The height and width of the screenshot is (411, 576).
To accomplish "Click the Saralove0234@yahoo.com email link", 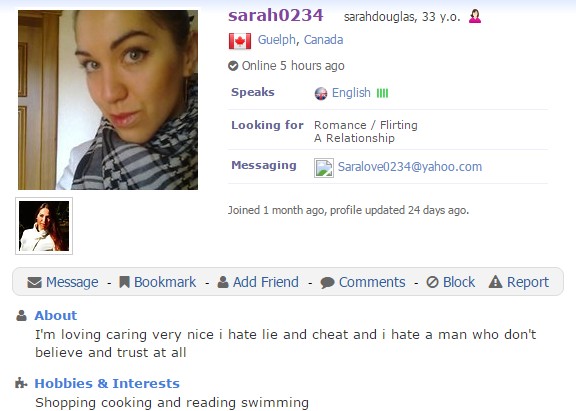I will pos(410,167).
